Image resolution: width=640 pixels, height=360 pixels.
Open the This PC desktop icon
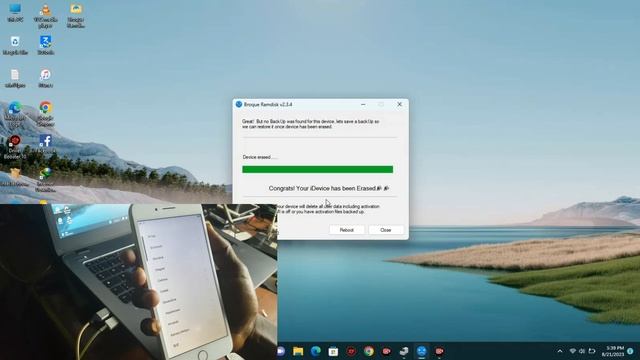click(15, 12)
